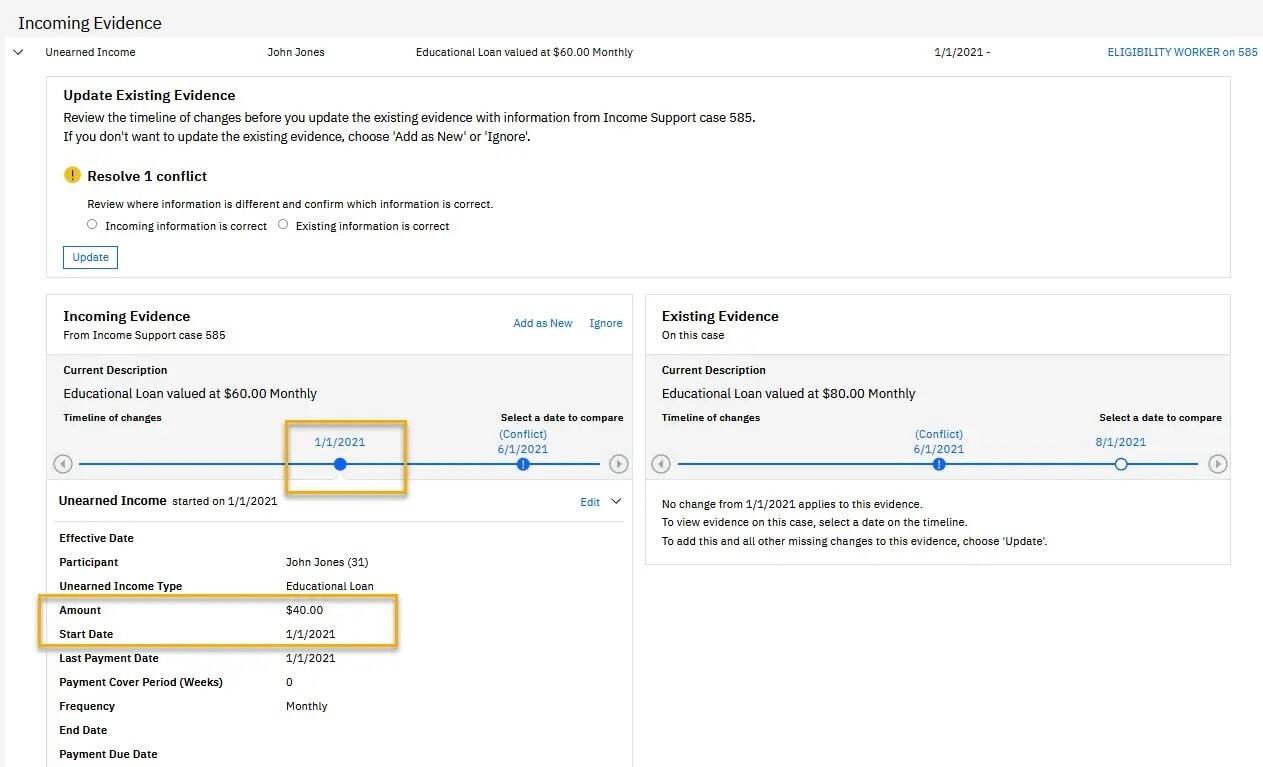Click the Edit link for Unearned Income
Screen dimensions: 1263x767
590,502
